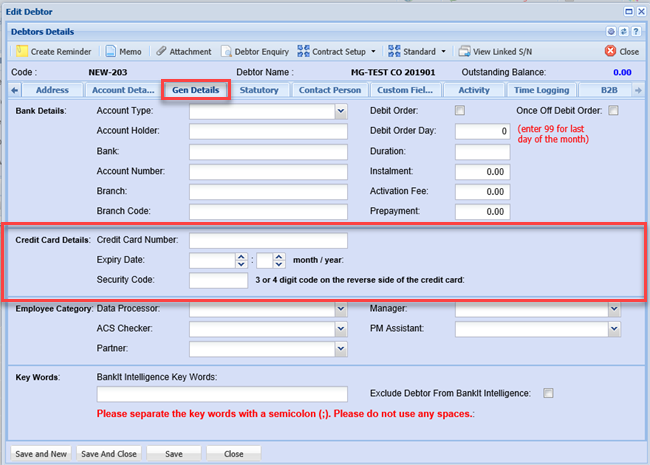Click the Attachment paperclip icon

[160, 51]
